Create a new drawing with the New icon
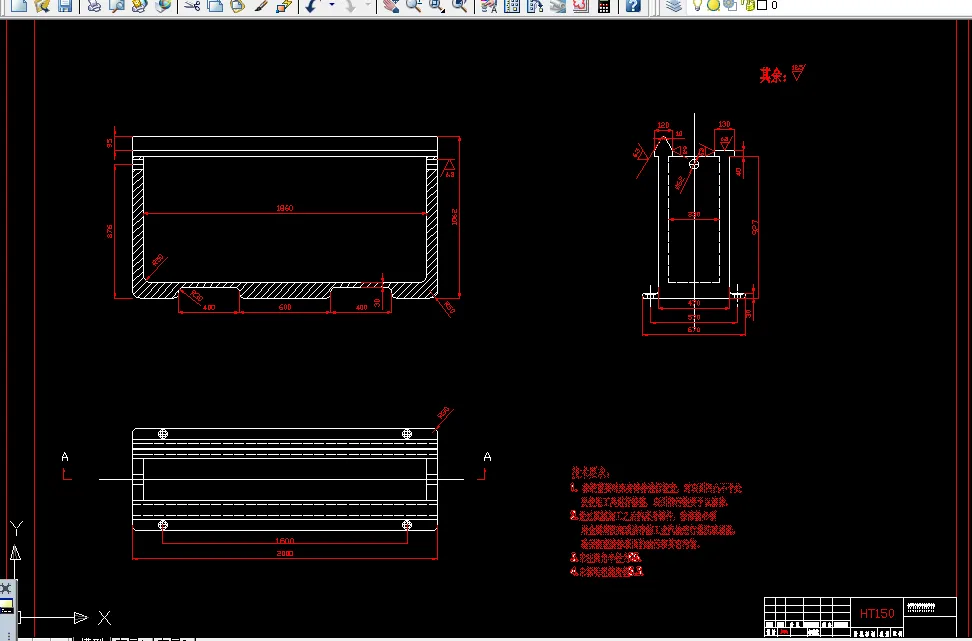Image resolution: width=972 pixels, height=641 pixels. pos(19,6)
